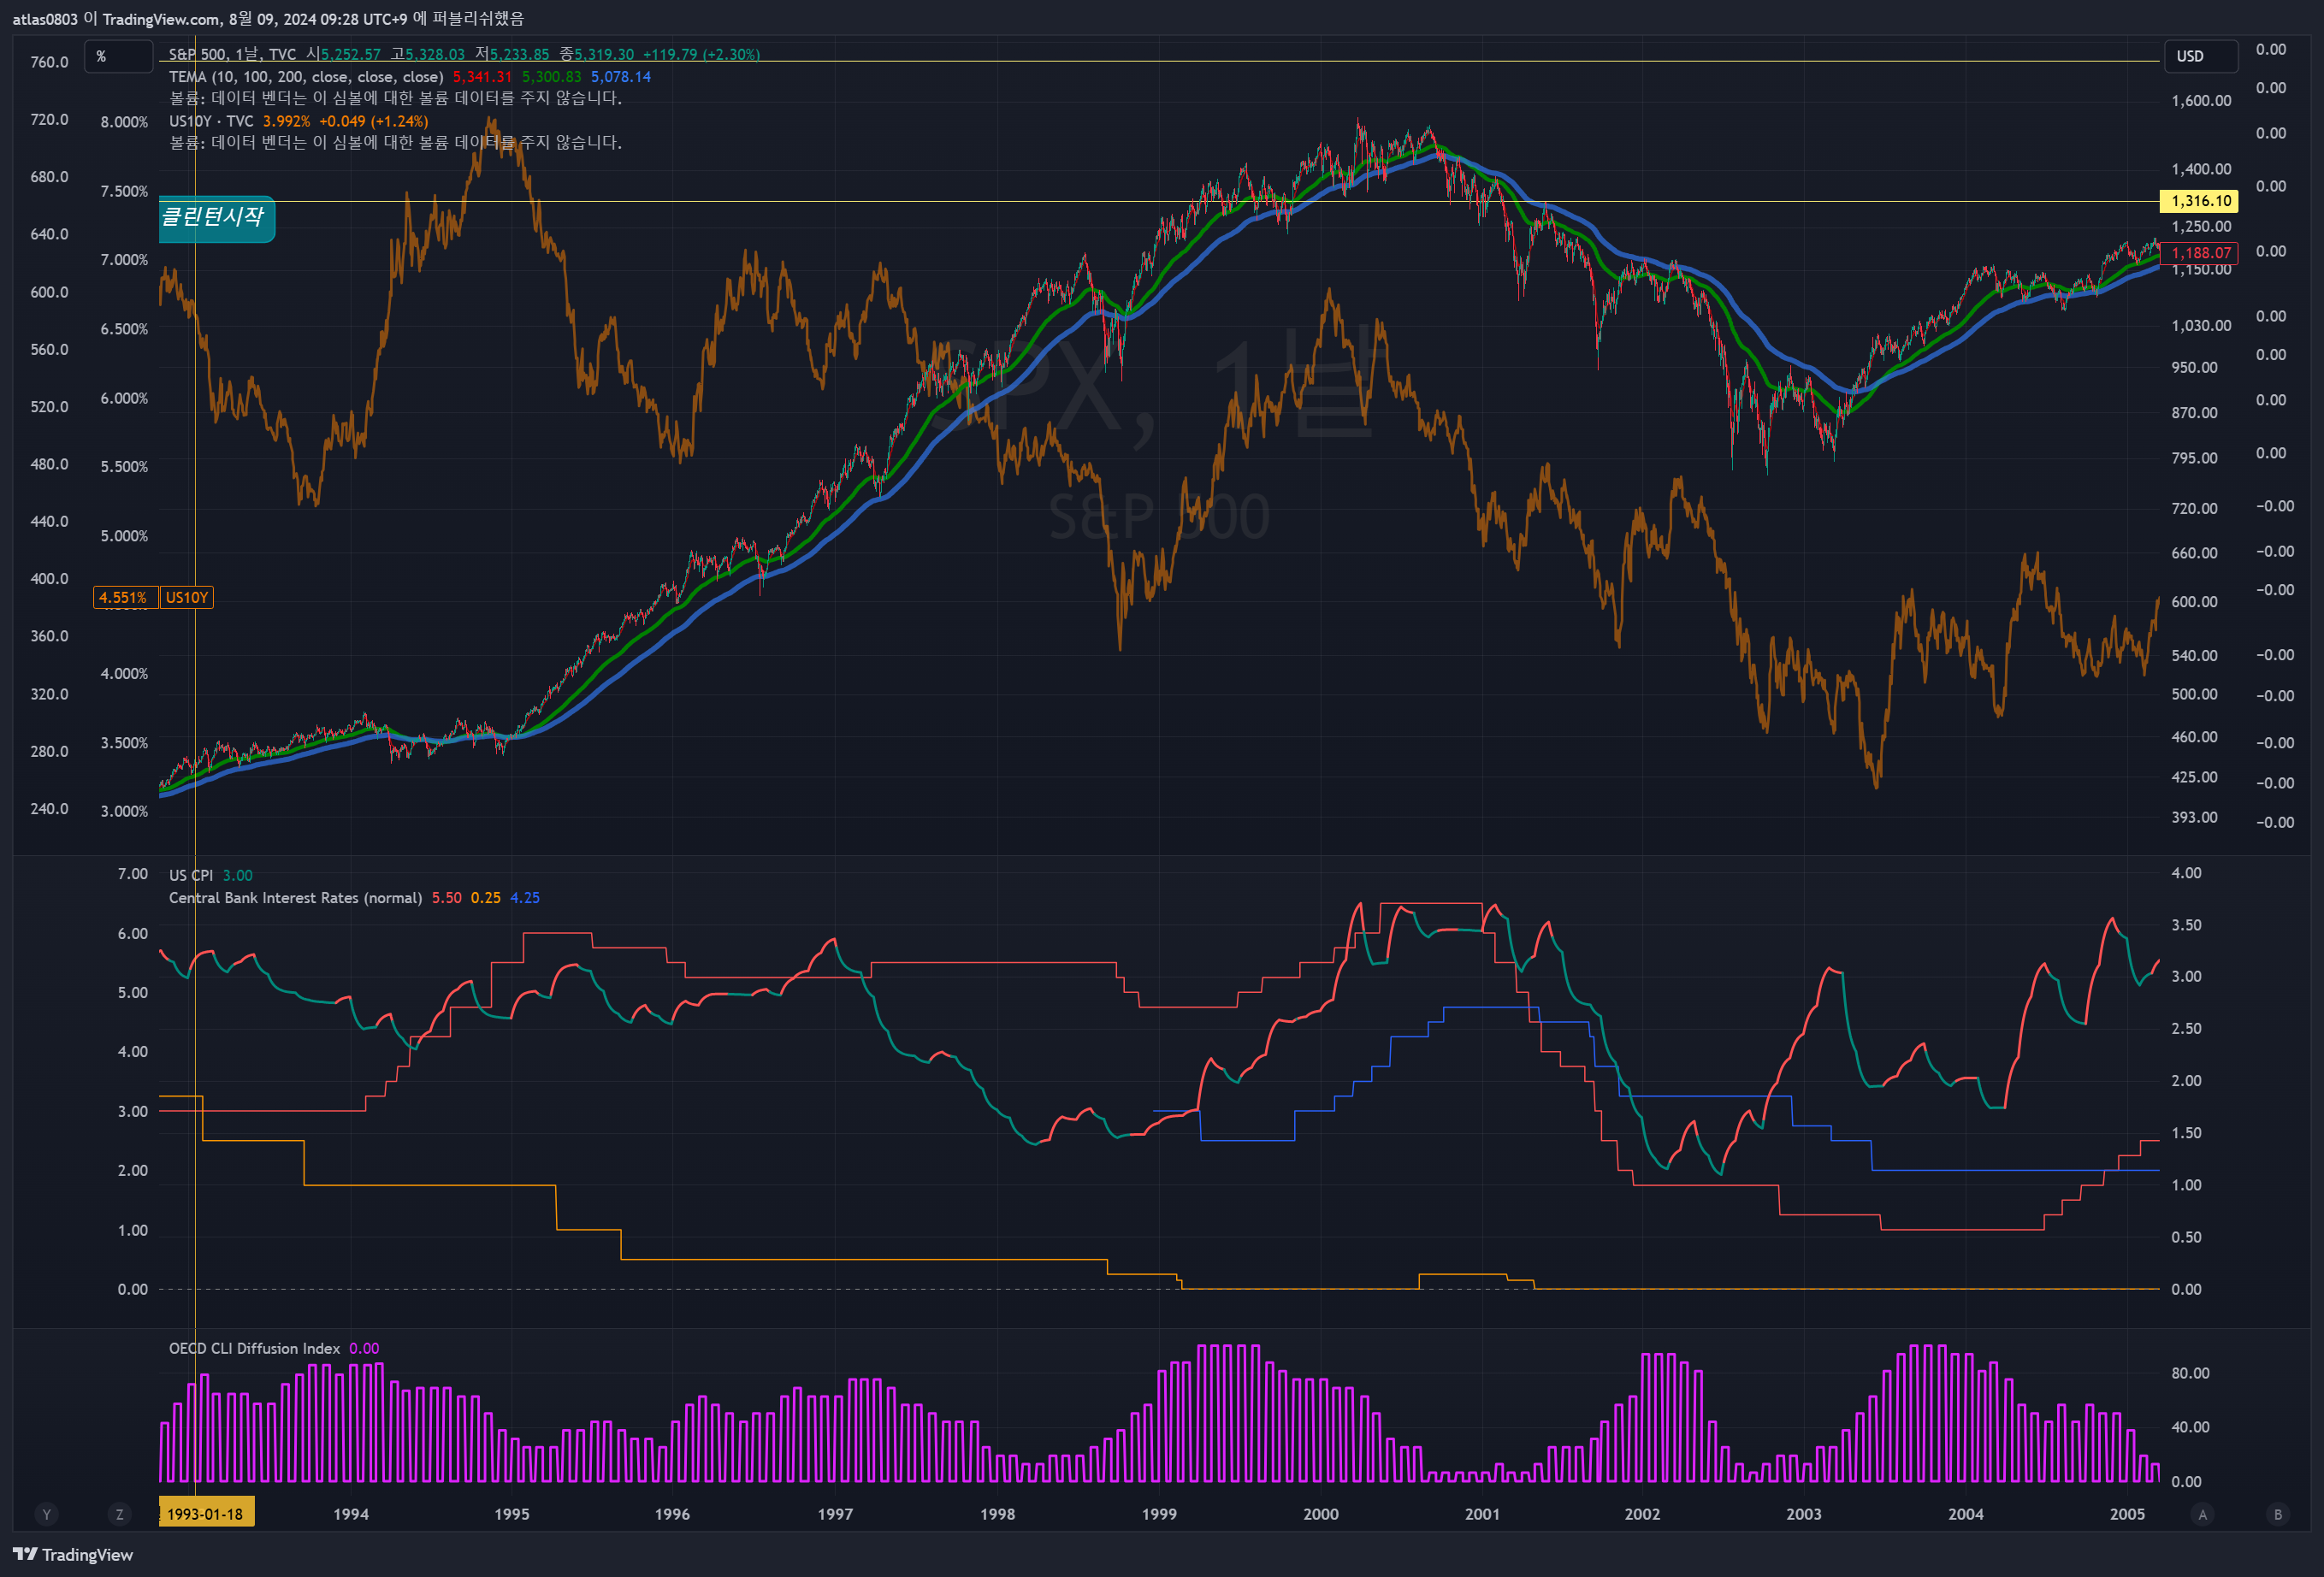Viewport: 2324px width, 1577px height.
Task: Click the Y scale badge at bottom left
Action: 46,1514
